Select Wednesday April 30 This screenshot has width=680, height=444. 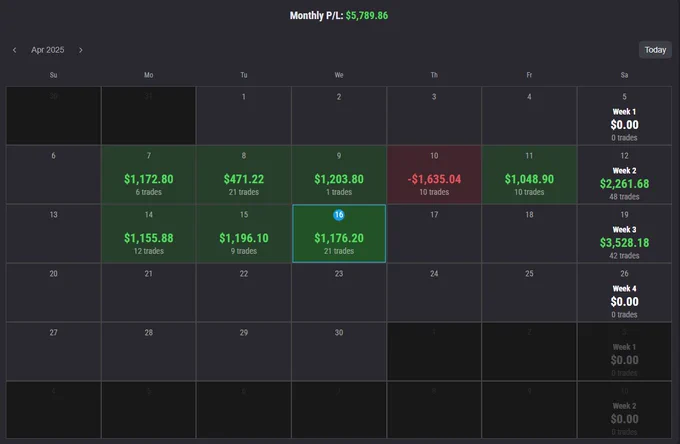click(x=339, y=351)
